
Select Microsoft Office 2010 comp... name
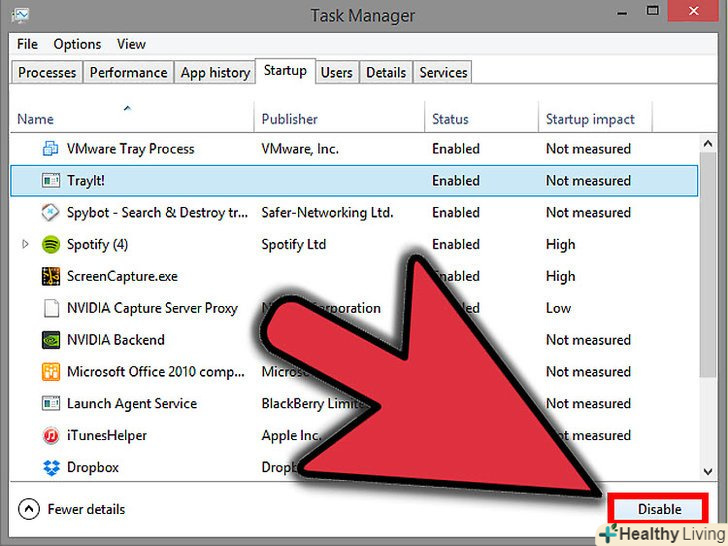click(x=156, y=372)
